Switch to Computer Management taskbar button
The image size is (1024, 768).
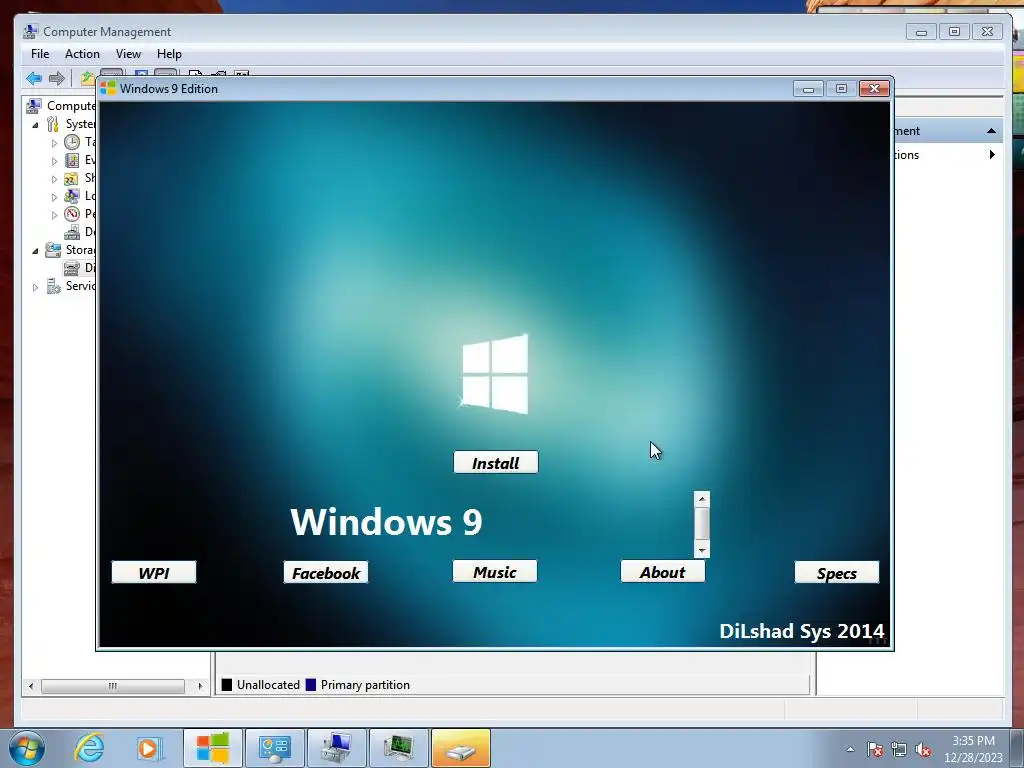click(337, 748)
